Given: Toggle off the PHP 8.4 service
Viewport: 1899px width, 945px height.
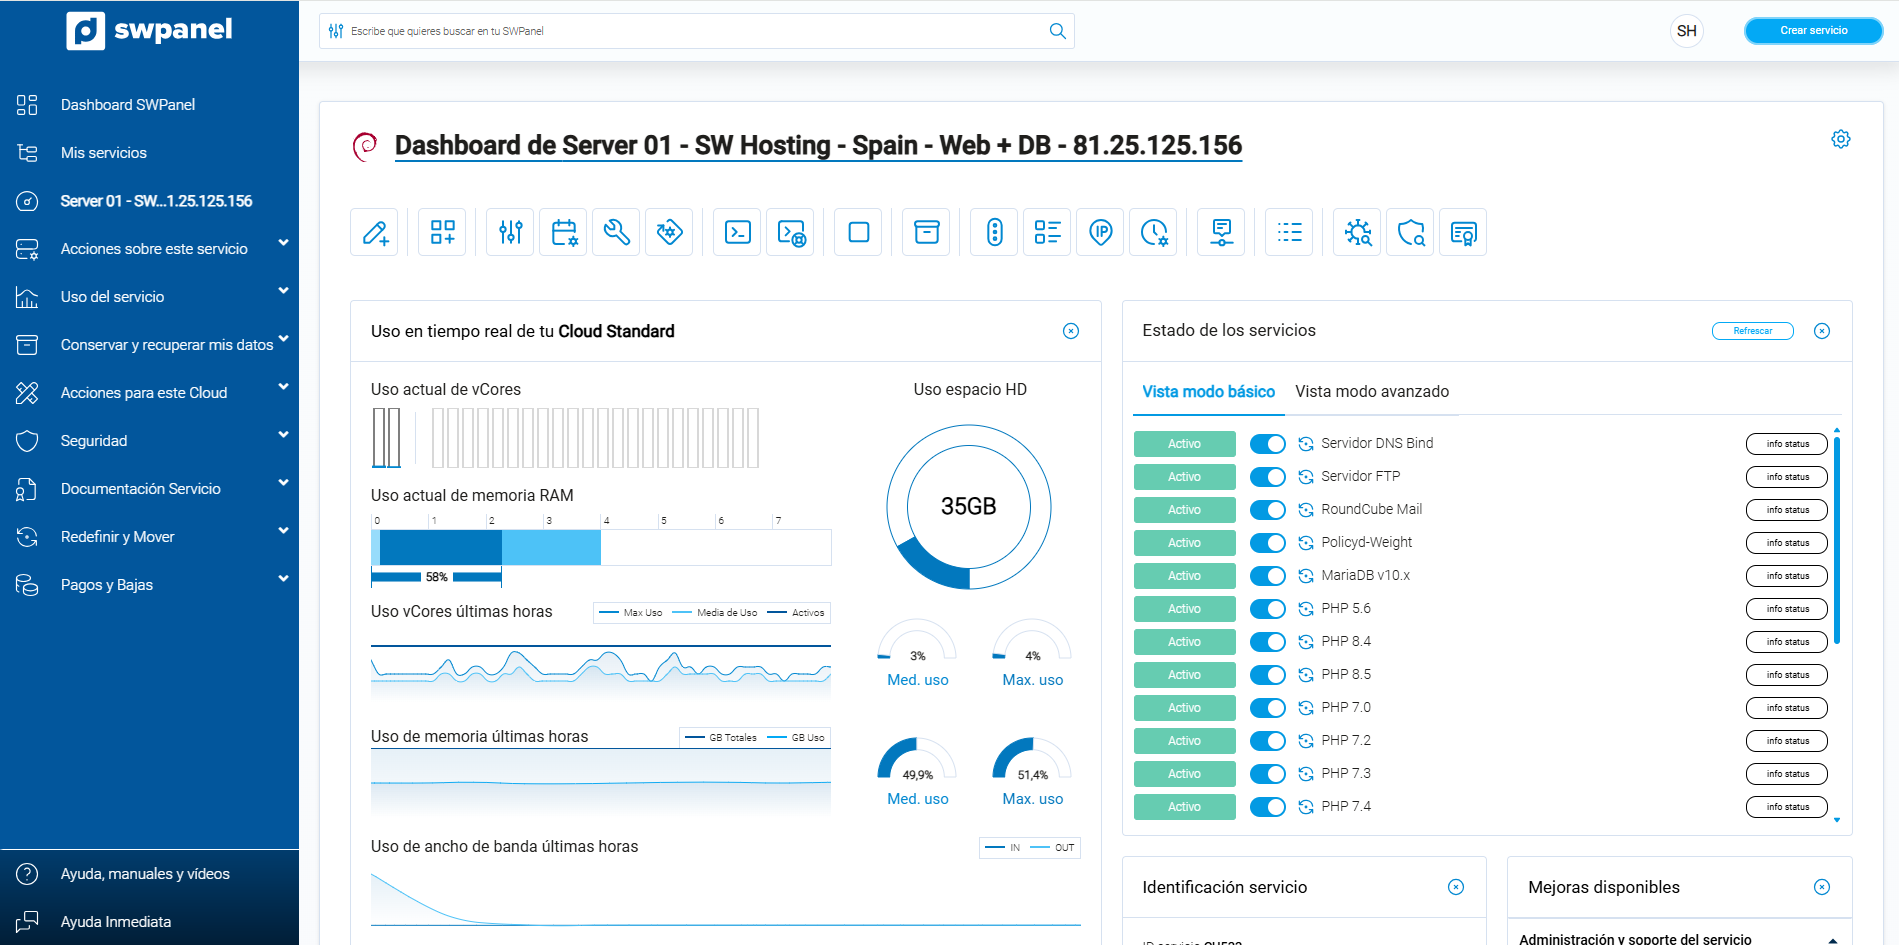Looking at the screenshot, I should pos(1268,642).
